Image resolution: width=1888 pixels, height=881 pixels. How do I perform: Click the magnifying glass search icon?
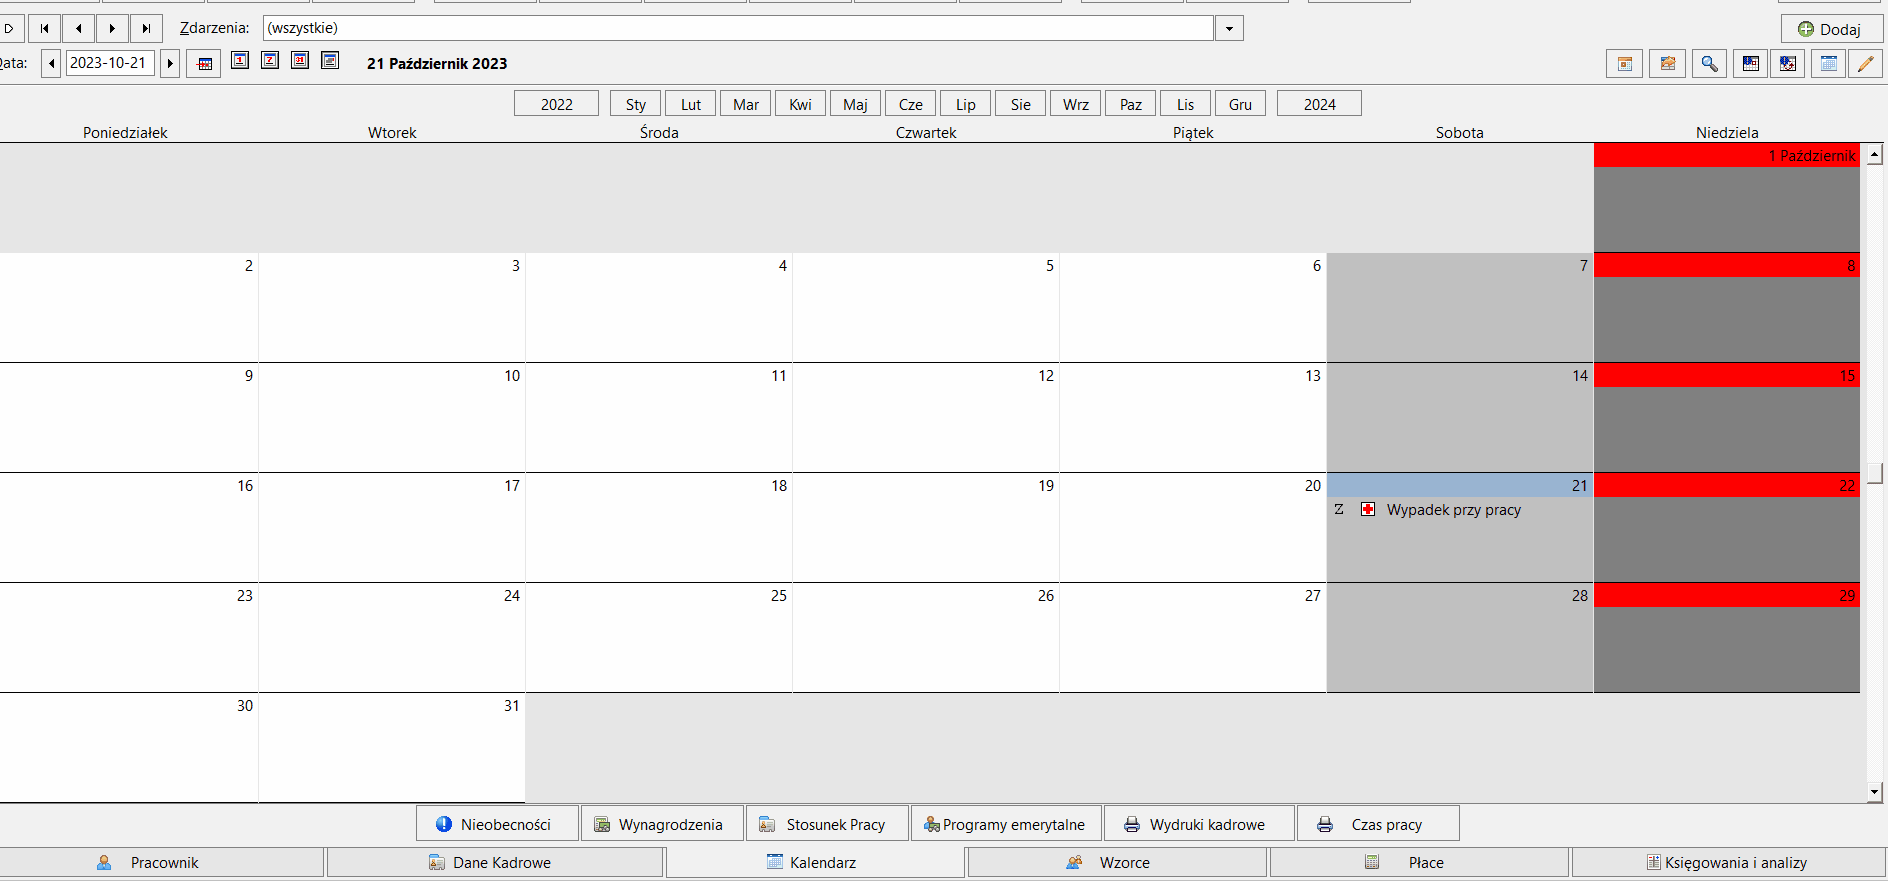coord(1710,64)
